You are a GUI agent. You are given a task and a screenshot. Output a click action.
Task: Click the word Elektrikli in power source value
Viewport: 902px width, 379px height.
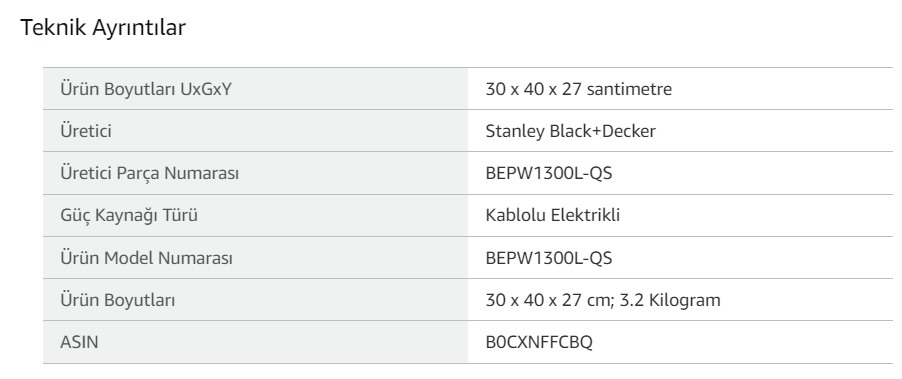[x=585, y=215]
